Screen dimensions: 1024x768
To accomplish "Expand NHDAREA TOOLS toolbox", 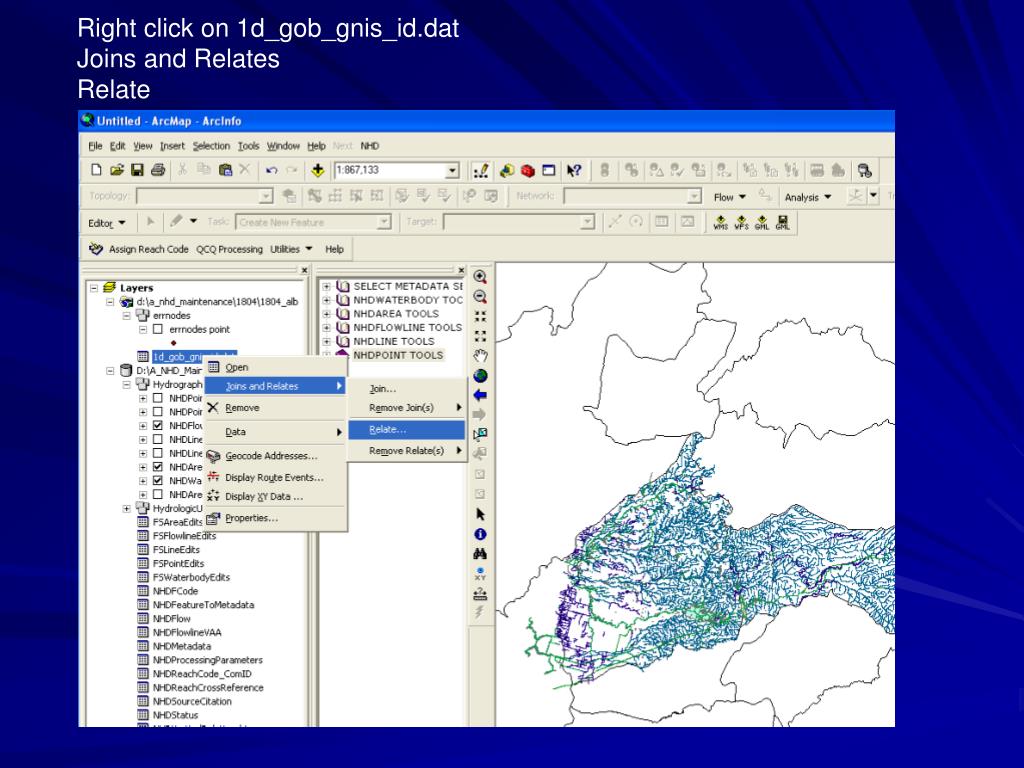I will click(326, 314).
